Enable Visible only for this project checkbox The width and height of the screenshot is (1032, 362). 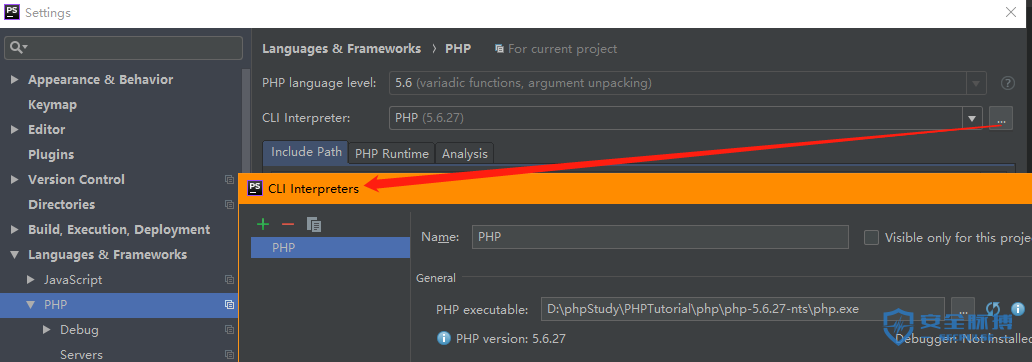coord(871,238)
